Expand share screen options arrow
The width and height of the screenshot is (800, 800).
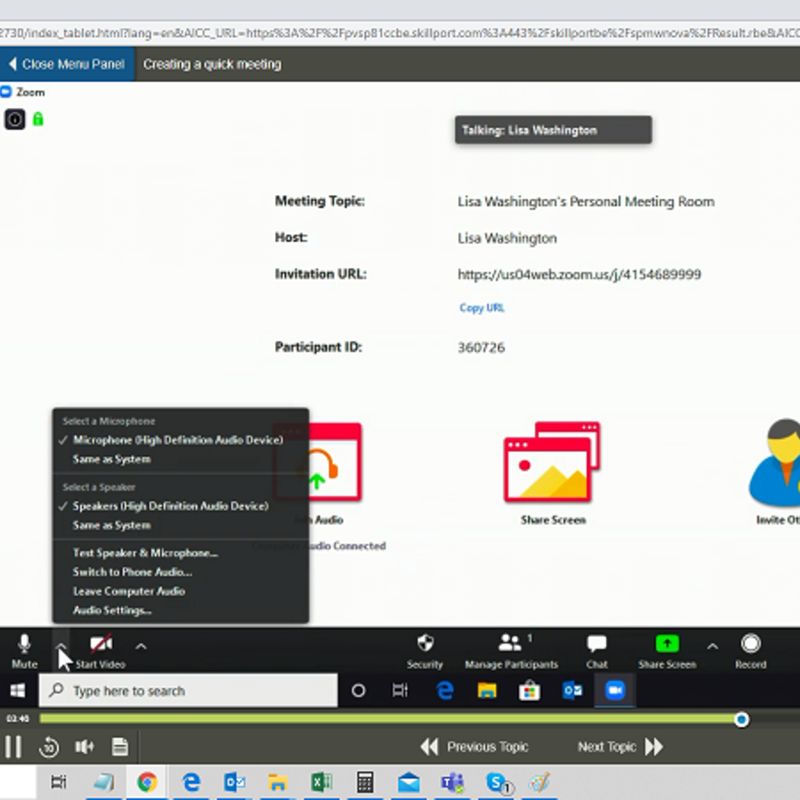click(x=712, y=646)
